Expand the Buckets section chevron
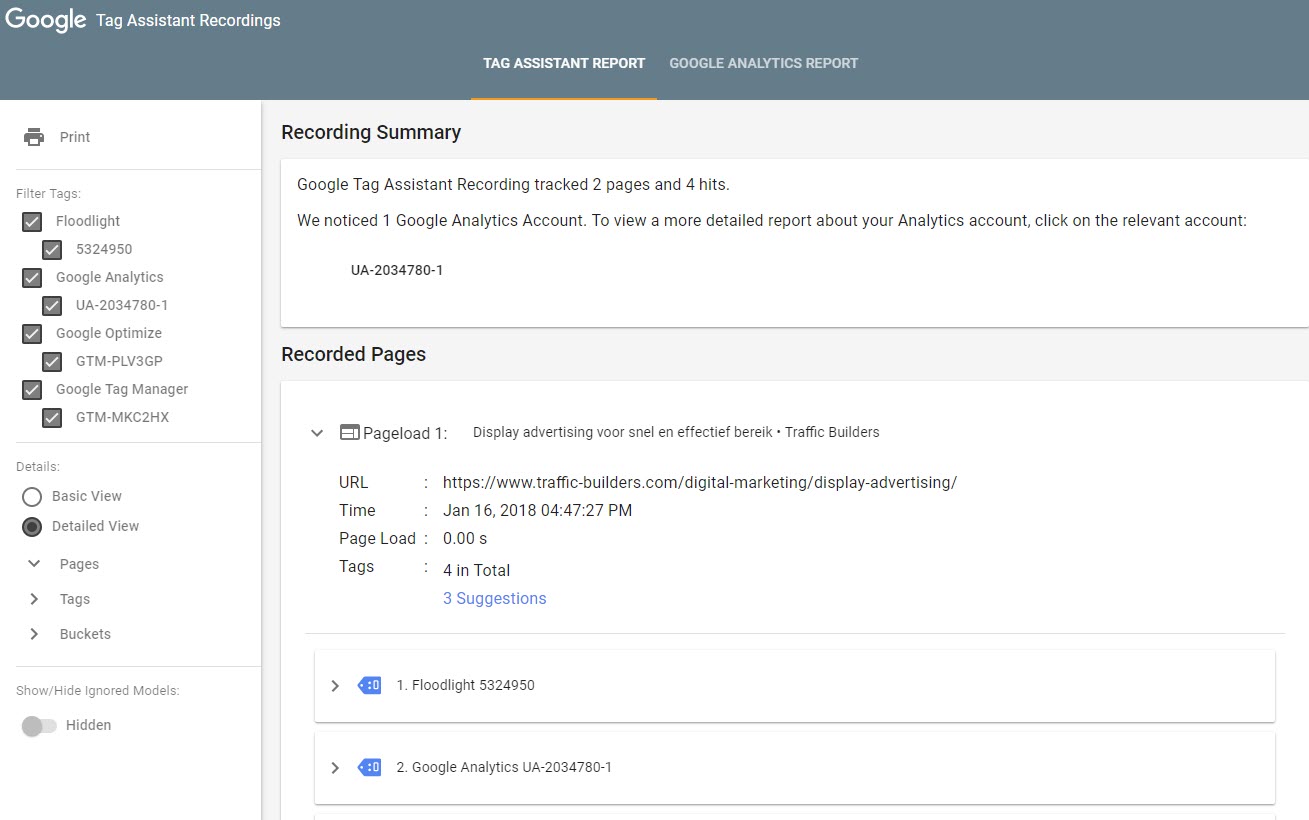 click(34, 634)
